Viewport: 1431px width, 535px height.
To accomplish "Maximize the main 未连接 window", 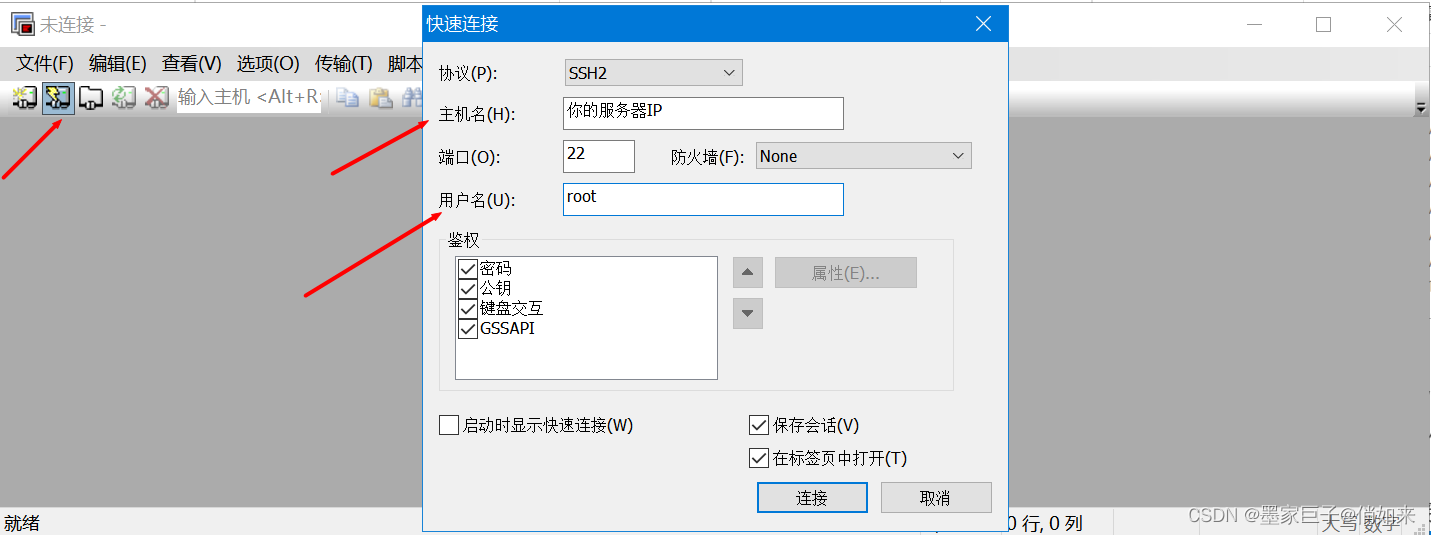I will pyautogui.click(x=1324, y=25).
